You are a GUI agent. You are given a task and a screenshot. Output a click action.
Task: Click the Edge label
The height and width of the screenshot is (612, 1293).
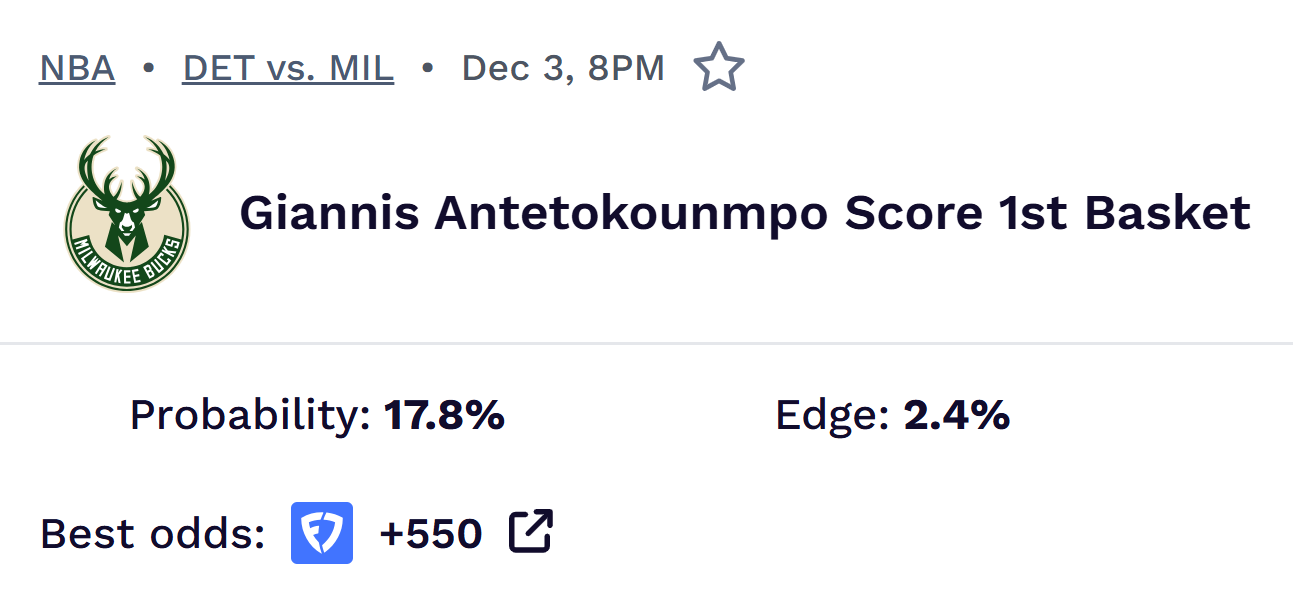click(832, 415)
